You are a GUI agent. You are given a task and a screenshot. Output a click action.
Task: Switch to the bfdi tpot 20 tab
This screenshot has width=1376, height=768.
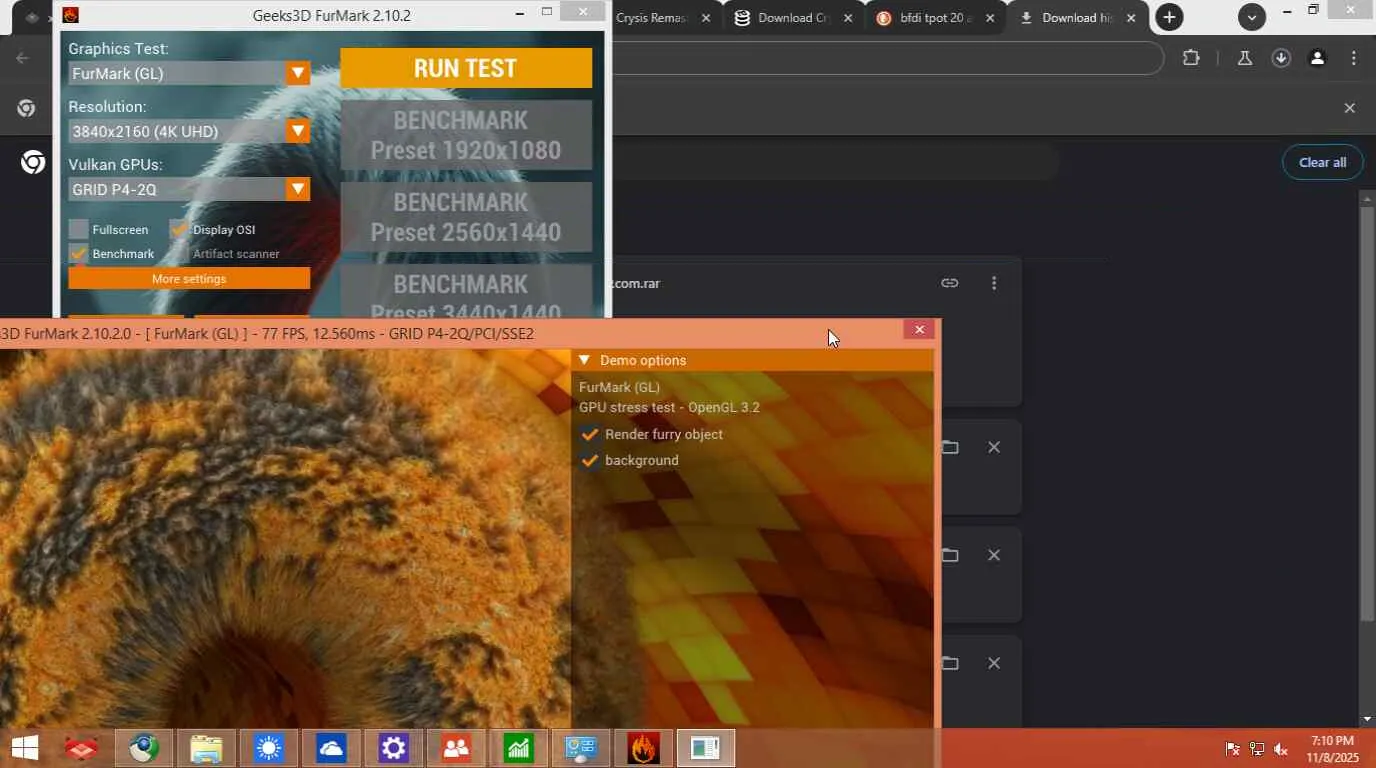[937, 18]
